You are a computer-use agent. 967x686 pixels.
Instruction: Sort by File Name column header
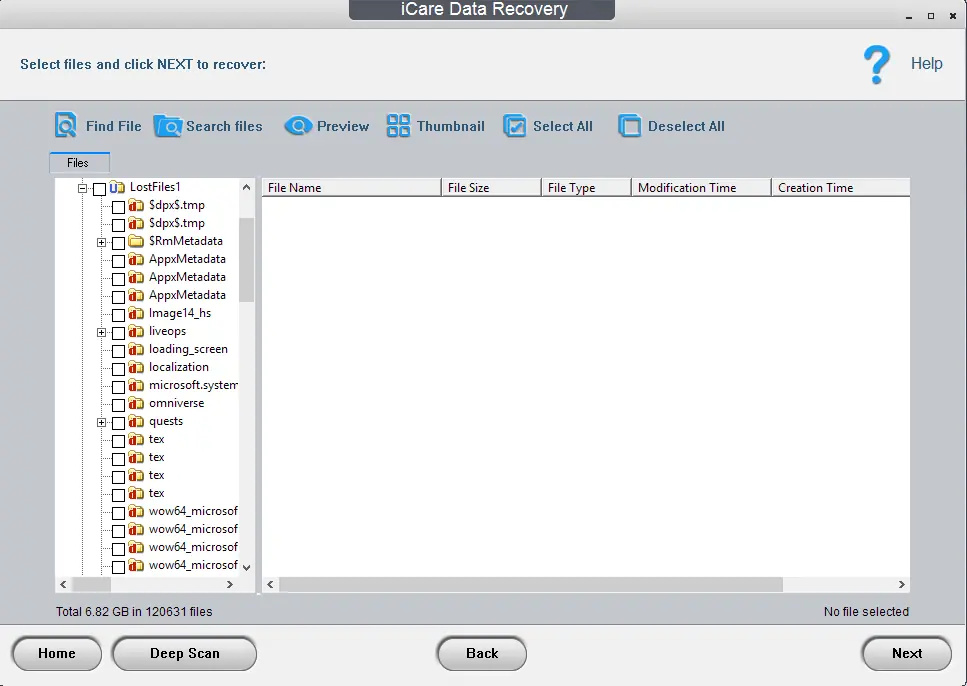tap(352, 188)
